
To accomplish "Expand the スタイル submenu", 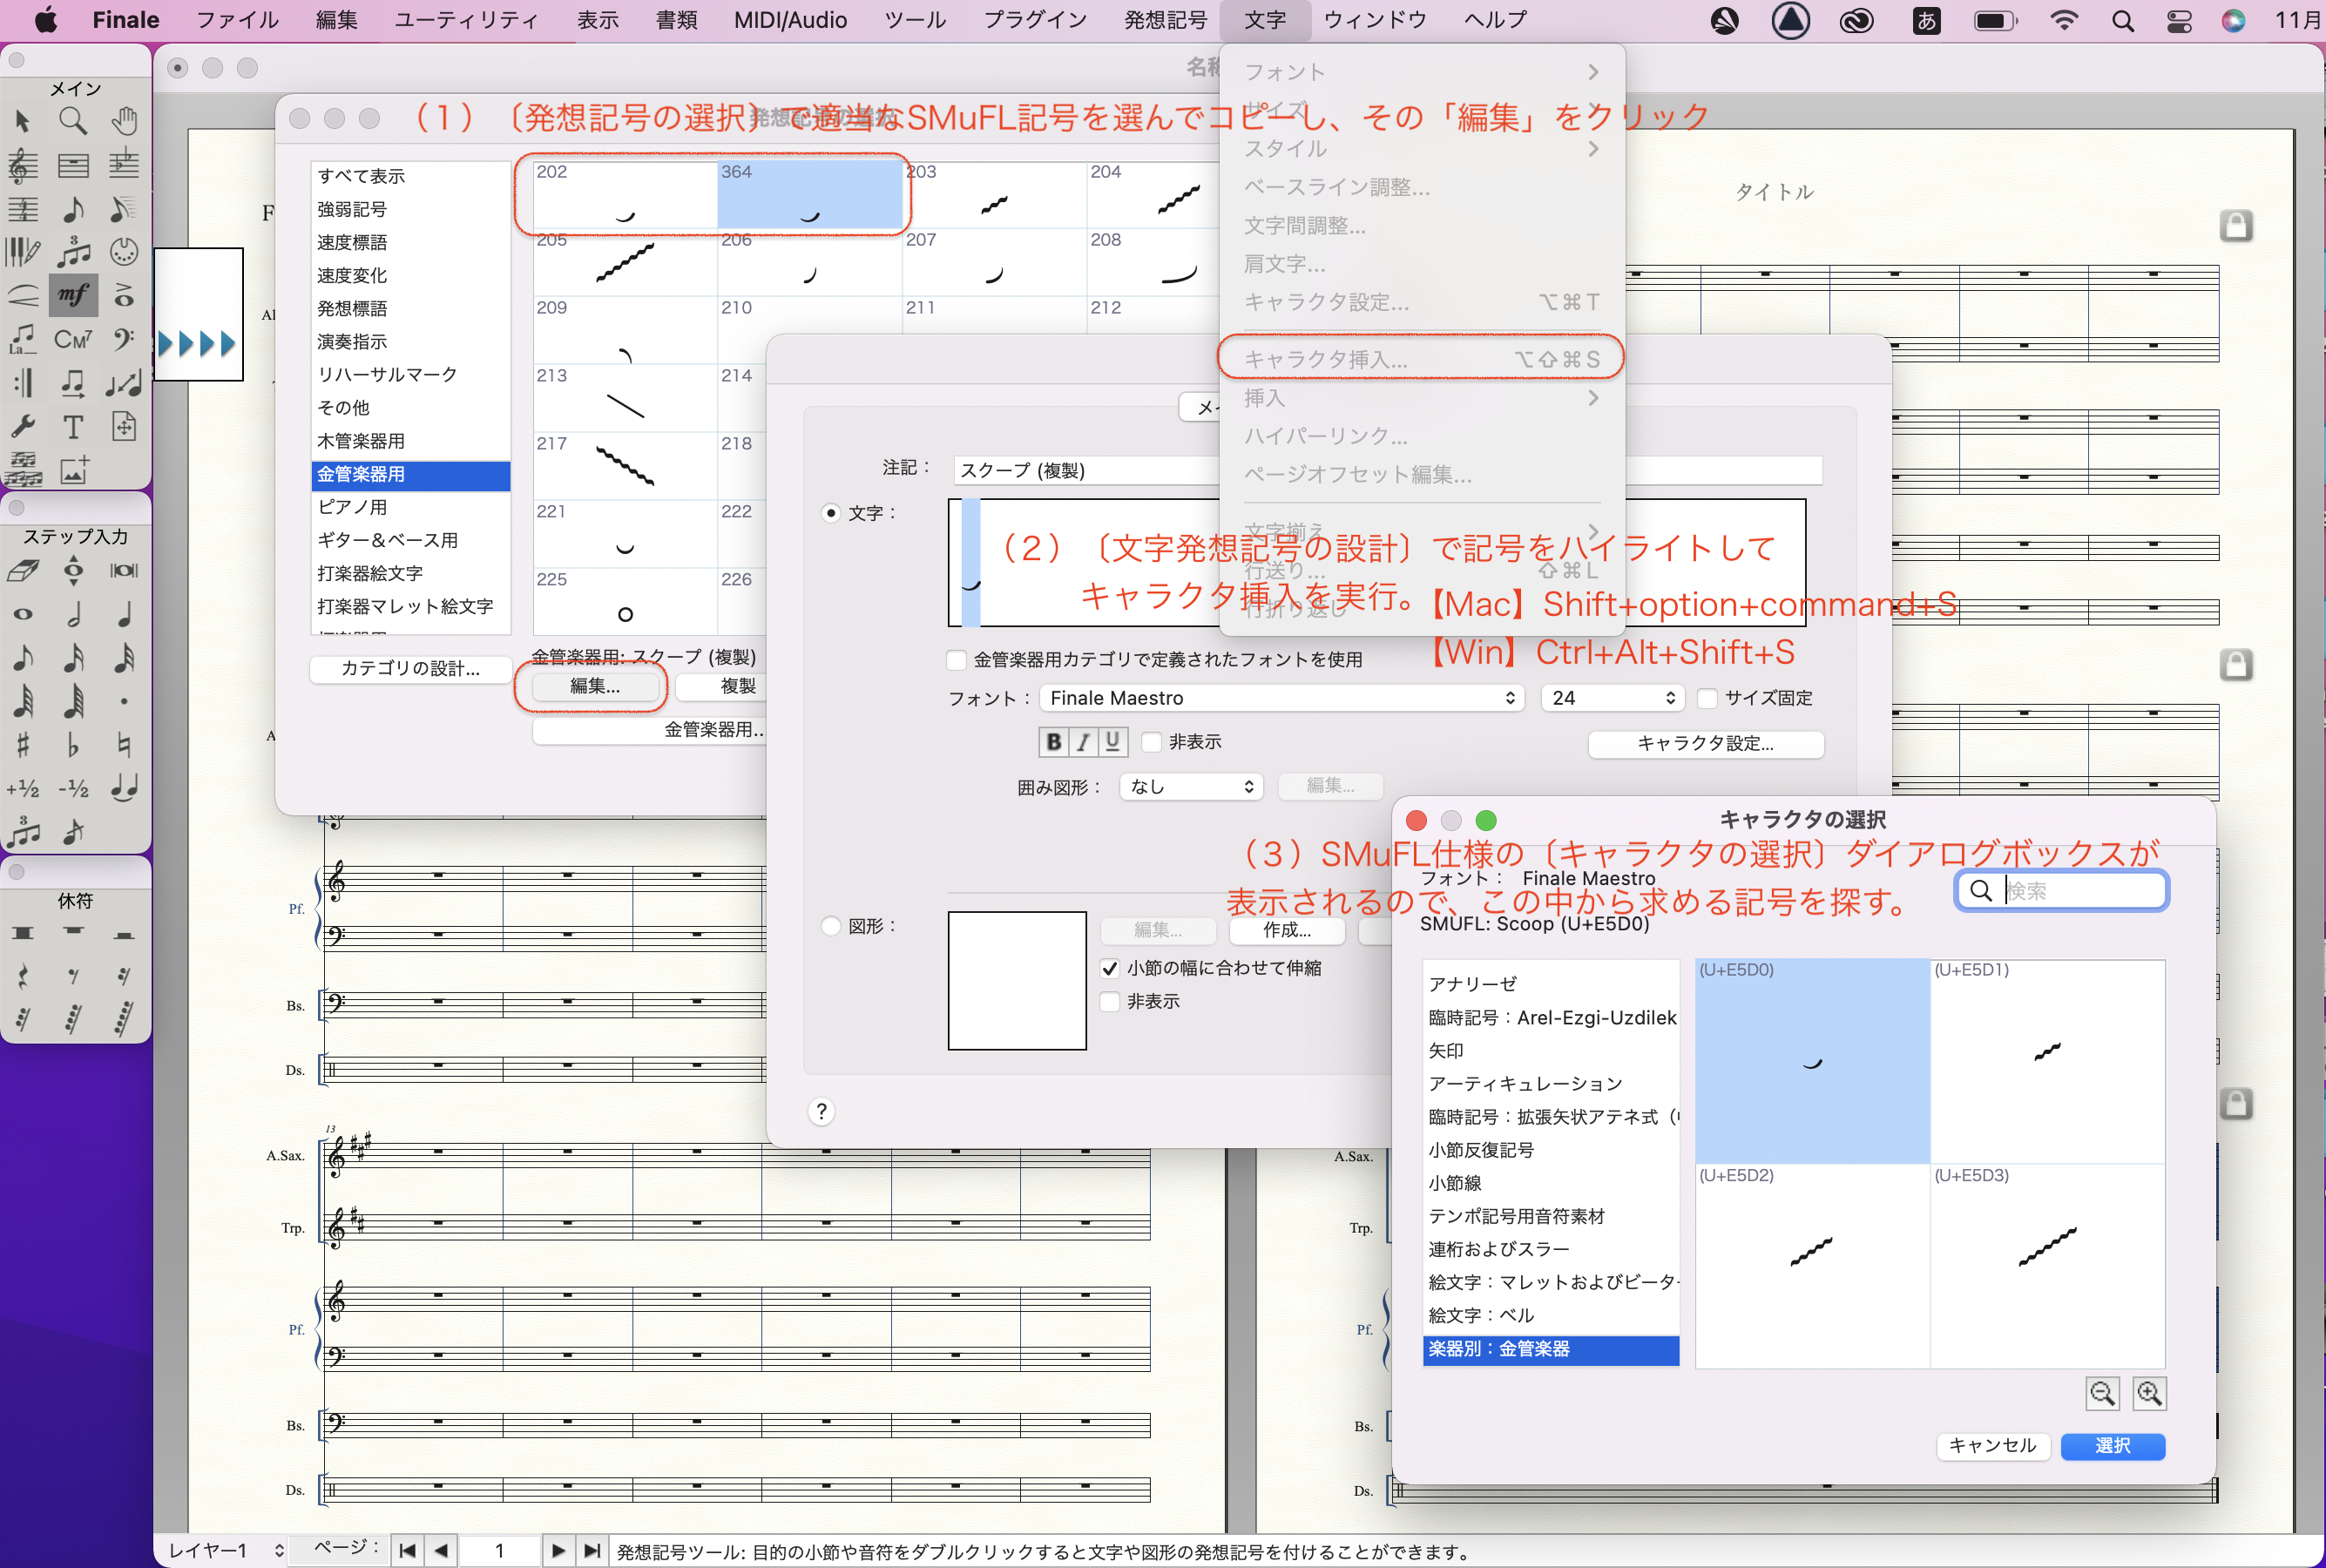I will [x=1420, y=149].
